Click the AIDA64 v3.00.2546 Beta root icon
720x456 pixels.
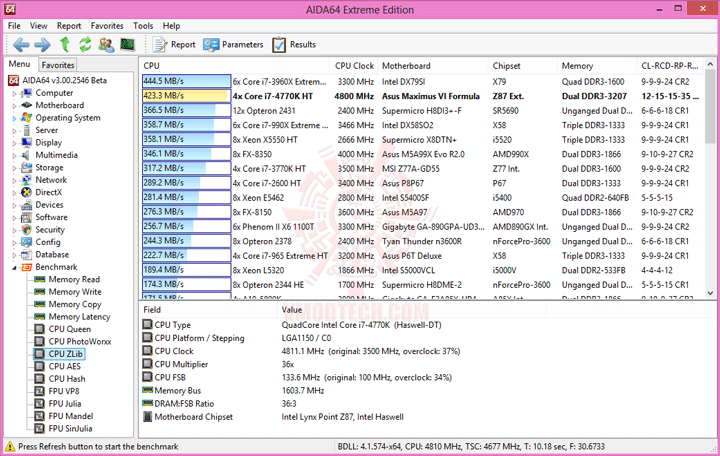click(x=14, y=80)
